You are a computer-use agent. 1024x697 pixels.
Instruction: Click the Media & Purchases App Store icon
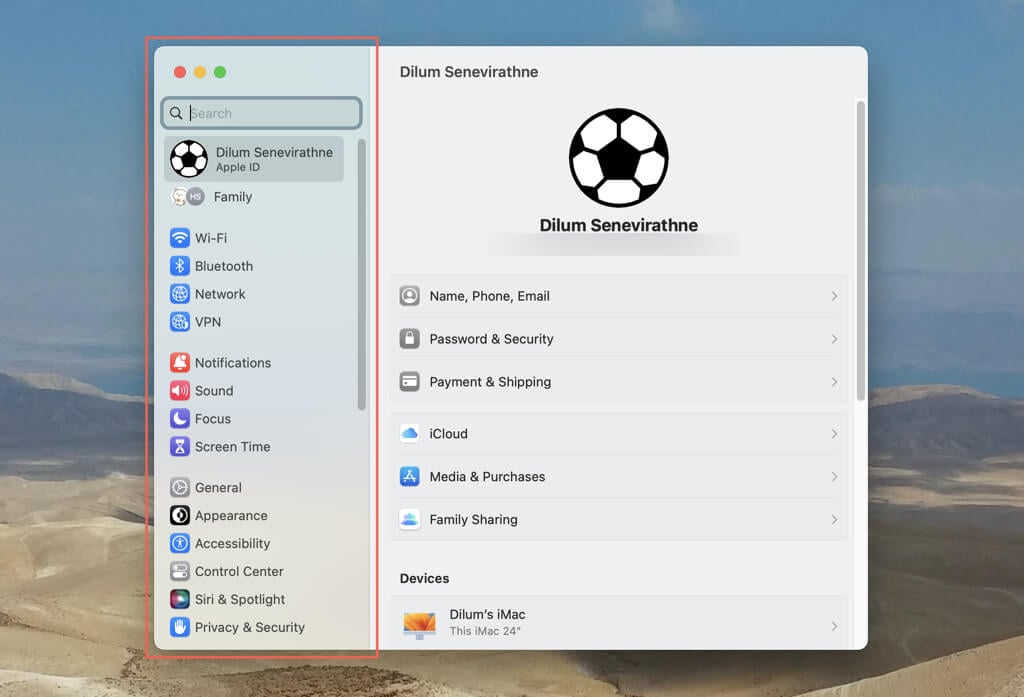(x=409, y=477)
